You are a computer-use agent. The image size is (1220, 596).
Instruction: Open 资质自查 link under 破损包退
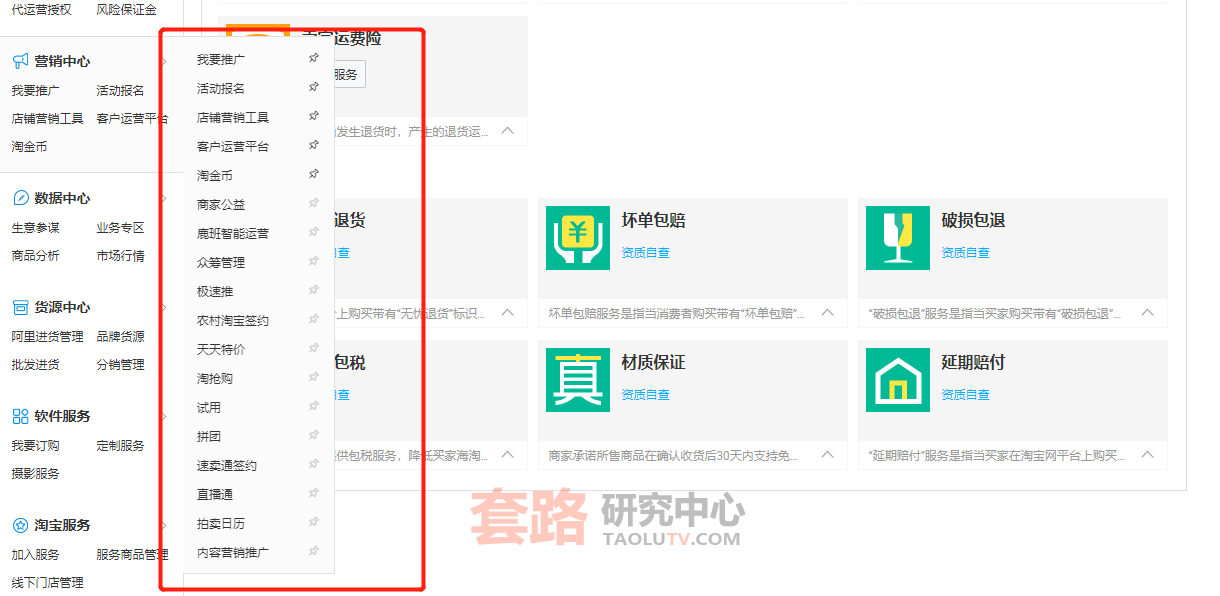click(x=965, y=253)
